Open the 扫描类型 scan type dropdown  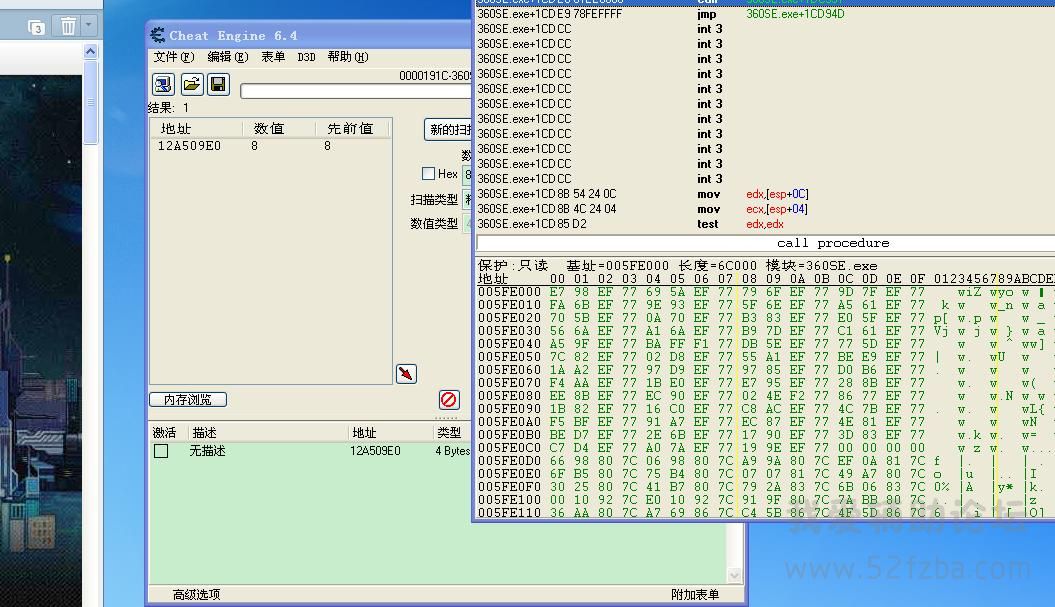point(466,199)
